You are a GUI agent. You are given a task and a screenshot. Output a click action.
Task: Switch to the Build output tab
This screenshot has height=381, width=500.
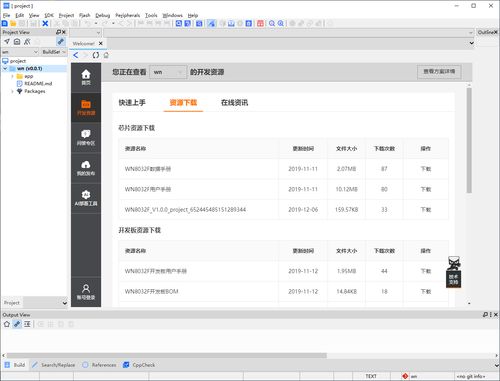pos(15,365)
